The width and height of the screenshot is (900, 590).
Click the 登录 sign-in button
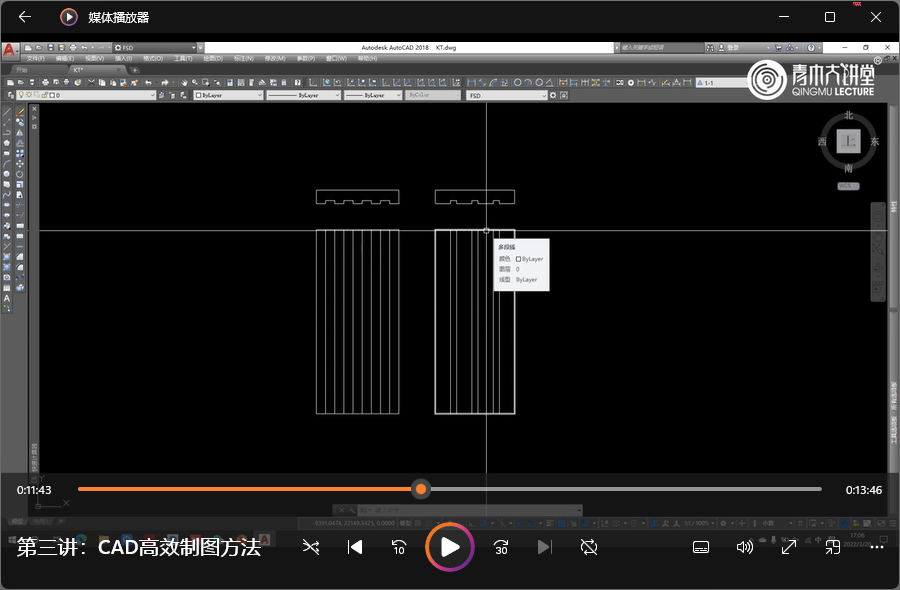coord(733,47)
